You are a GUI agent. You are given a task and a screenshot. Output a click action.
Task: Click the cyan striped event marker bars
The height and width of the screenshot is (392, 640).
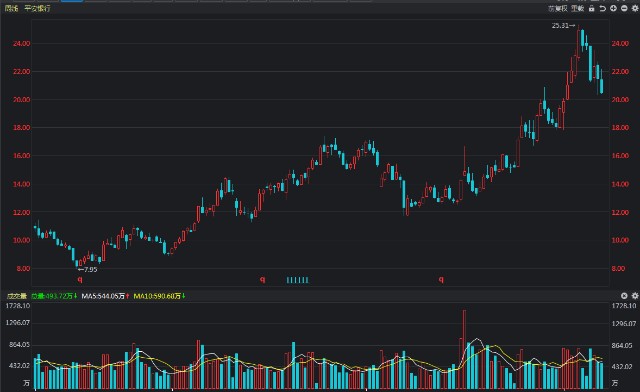[298, 280]
